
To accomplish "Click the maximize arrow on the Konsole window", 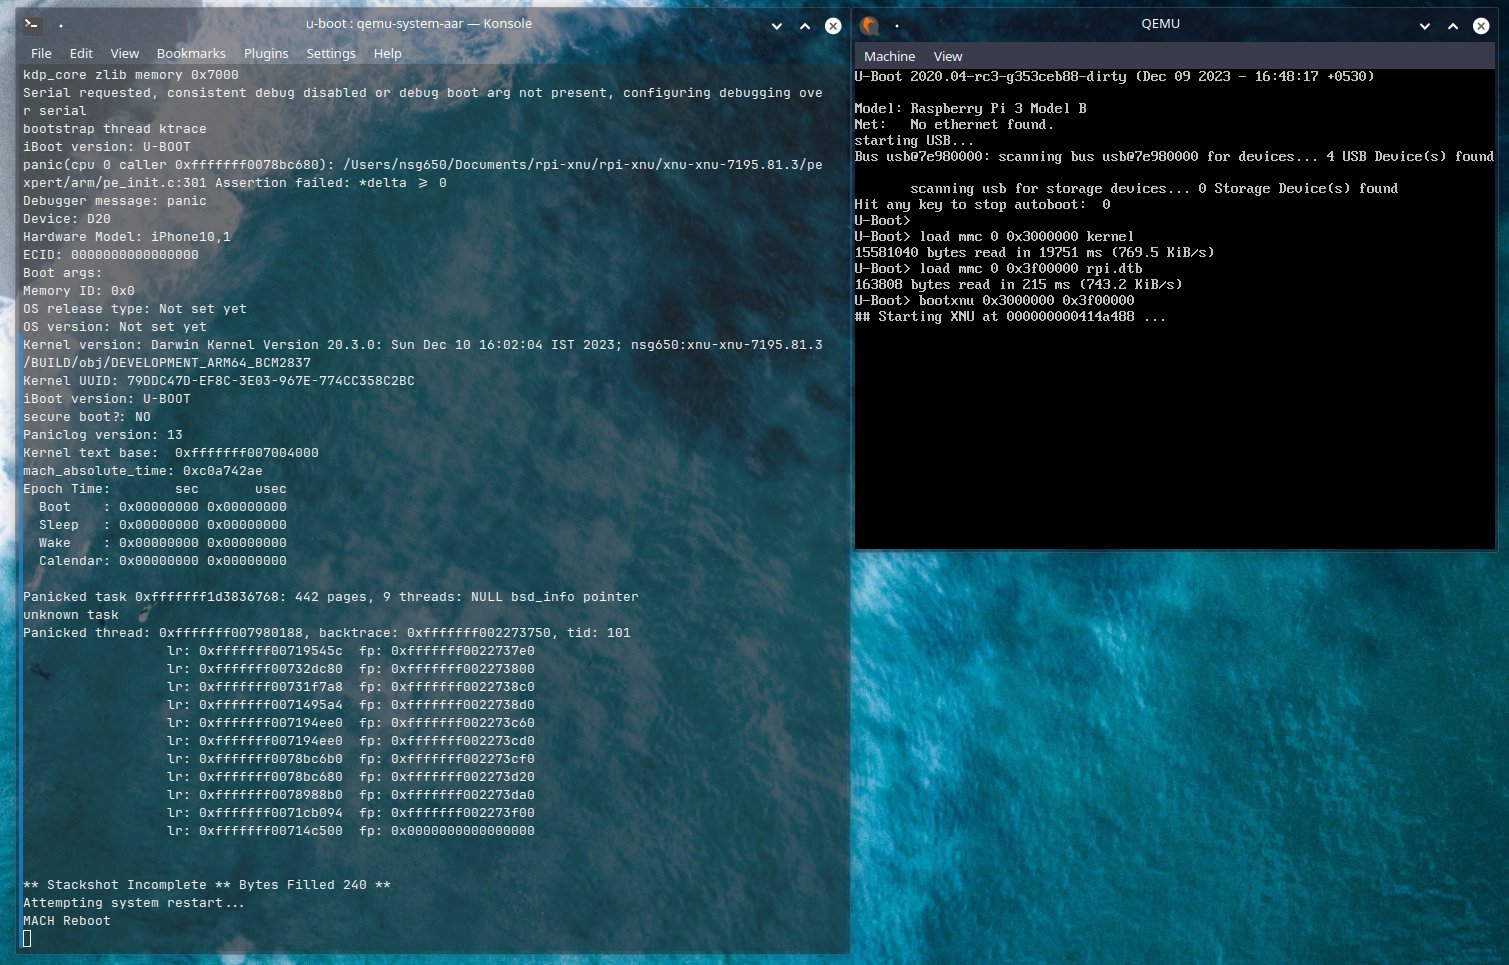I will [x=805, y=26].
